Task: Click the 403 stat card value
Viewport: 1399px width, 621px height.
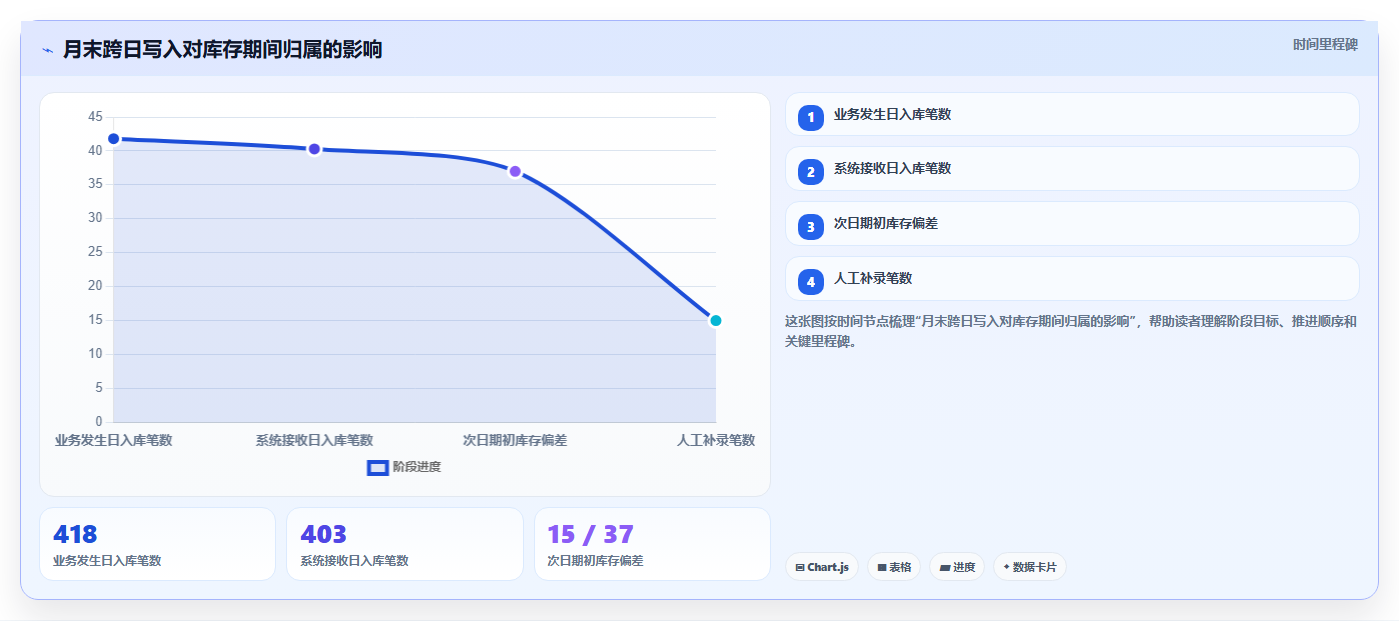Action: [323, 535]
